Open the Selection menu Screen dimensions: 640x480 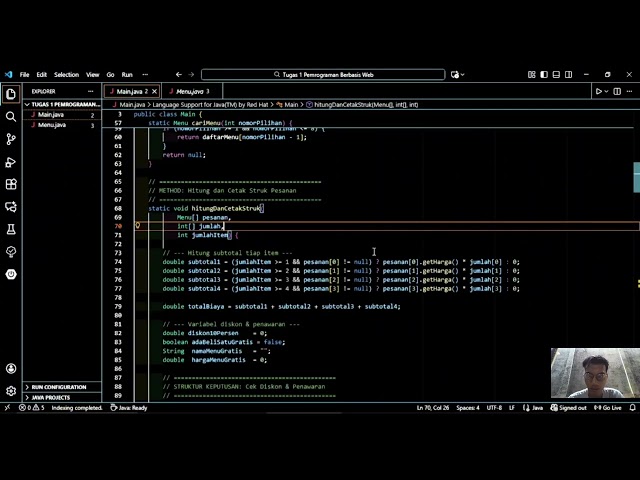(x=66, y=75)
